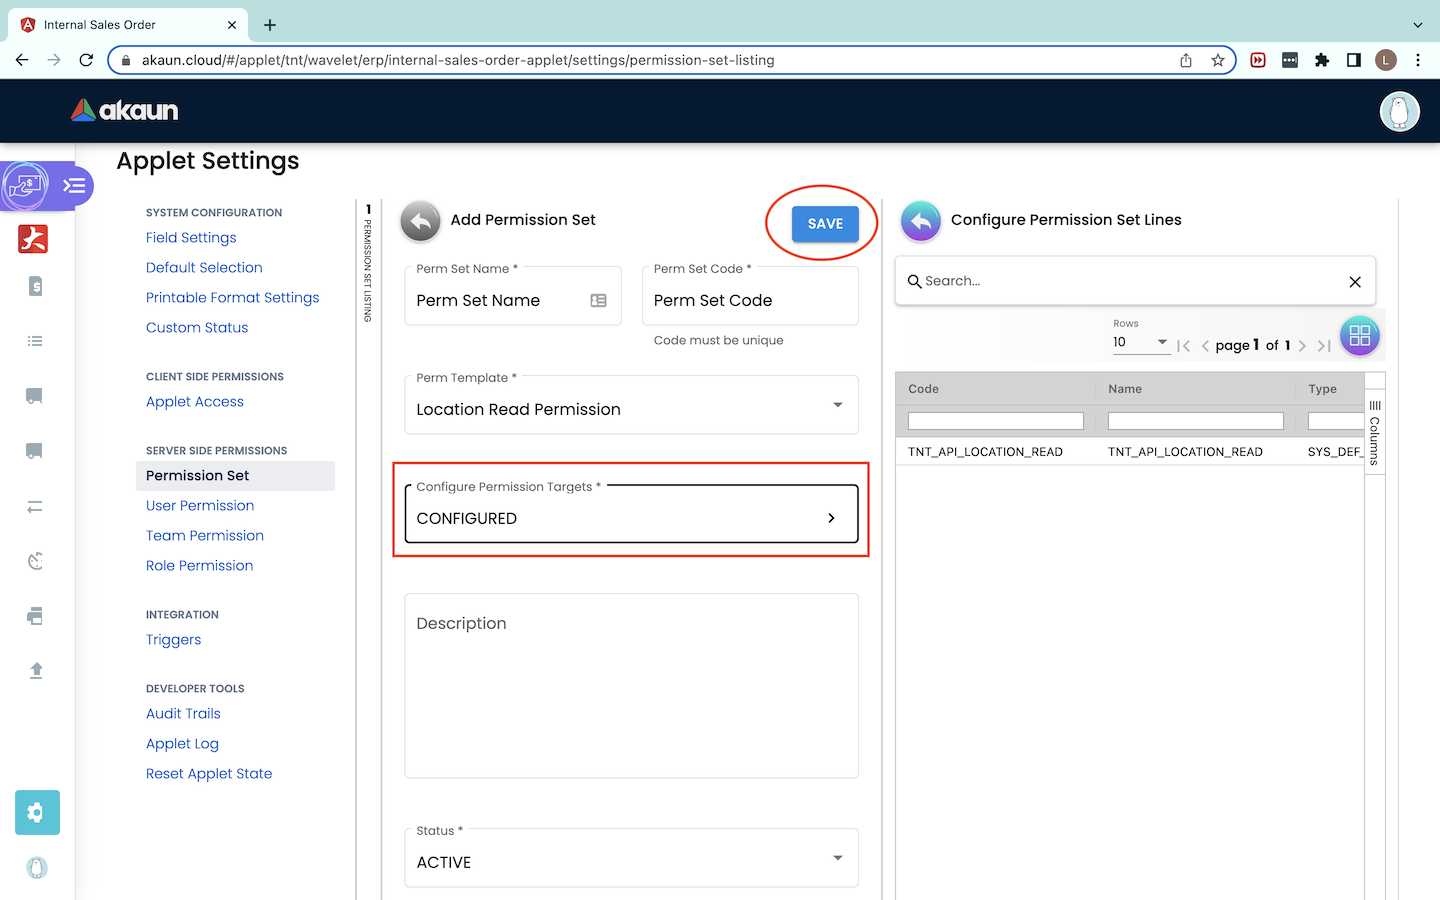Open the printer icon in left sidebar

(x=35, y=616)
